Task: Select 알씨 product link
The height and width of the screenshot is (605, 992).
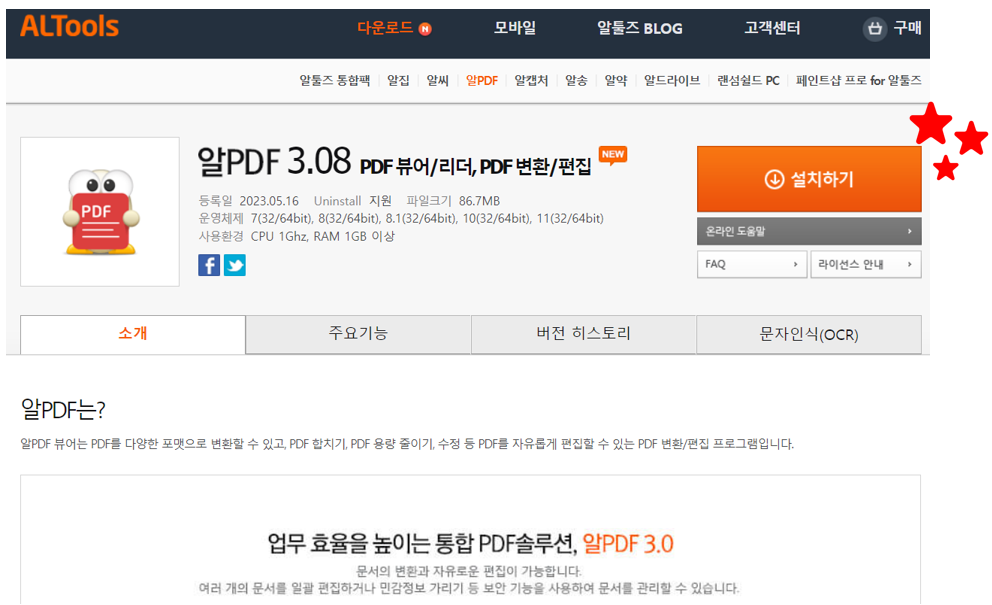Action: pyautogui.click(x=437, y=80)
